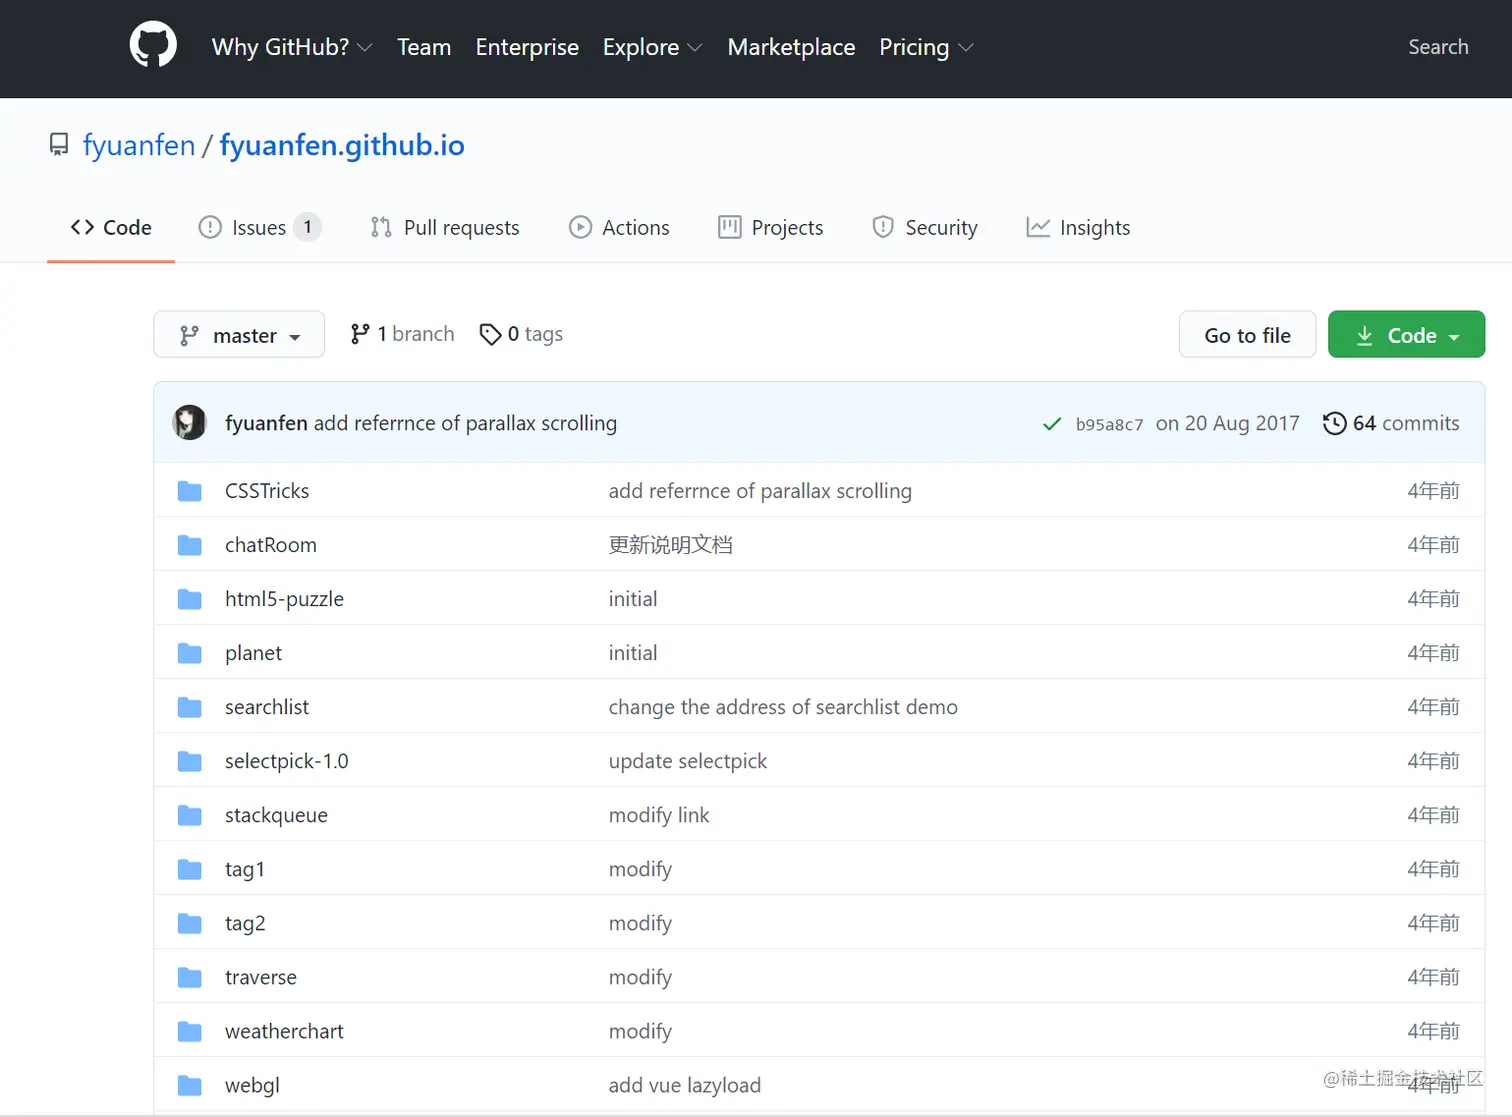Open the Security tab
The width and height of the screenshot is (1512, 1117).
[925, 227]
